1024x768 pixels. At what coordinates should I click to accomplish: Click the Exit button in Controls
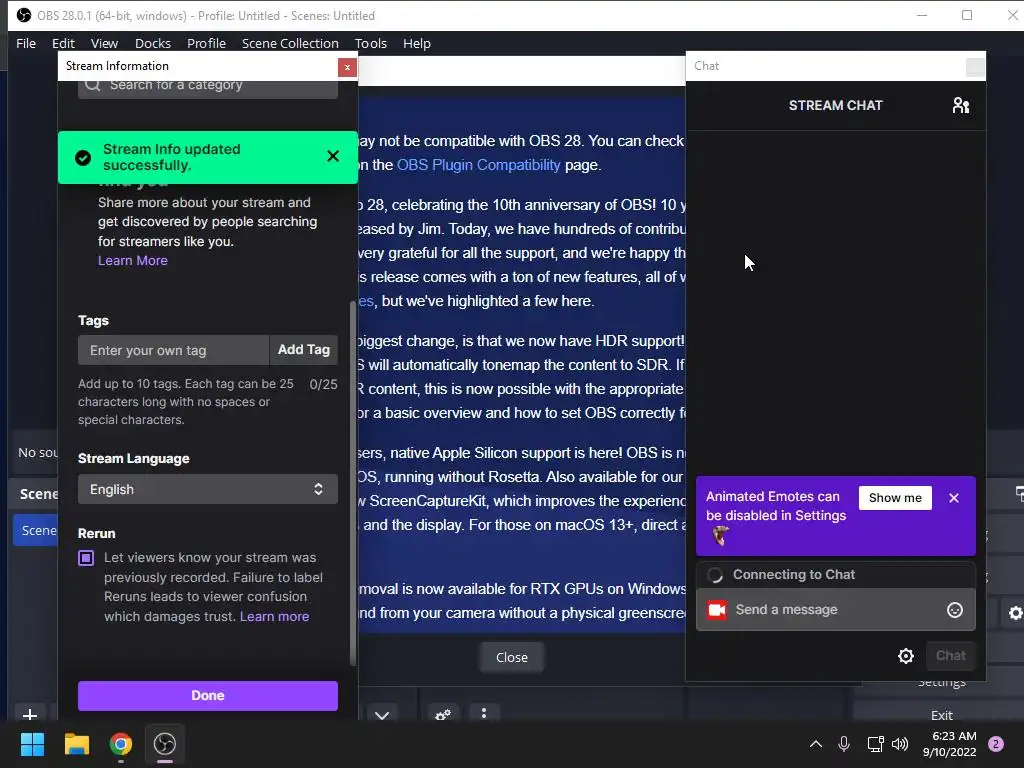(941, 715)
